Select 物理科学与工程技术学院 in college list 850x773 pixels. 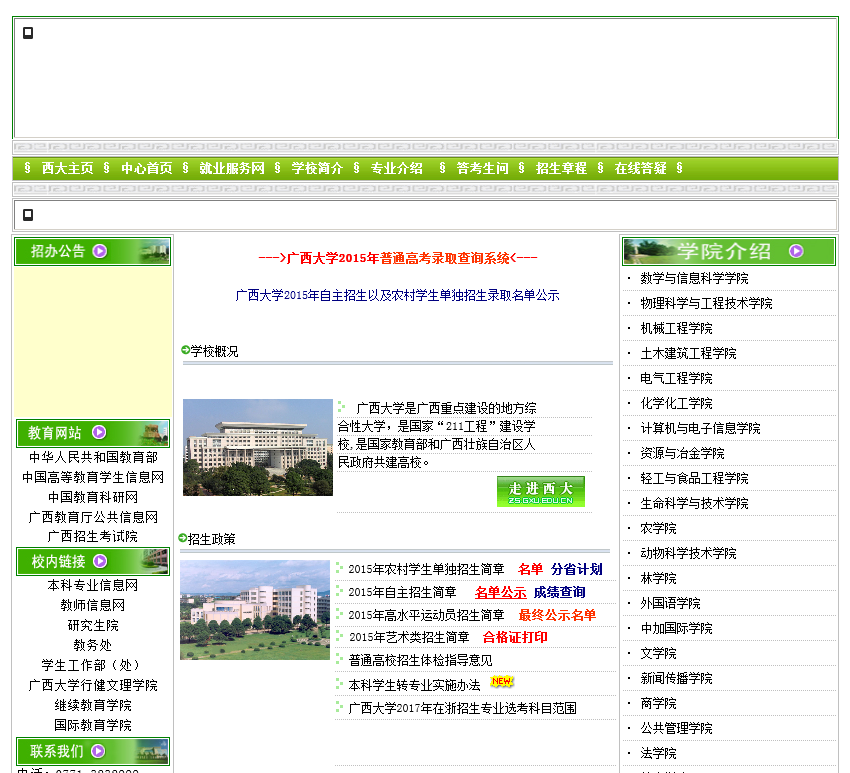706,303
